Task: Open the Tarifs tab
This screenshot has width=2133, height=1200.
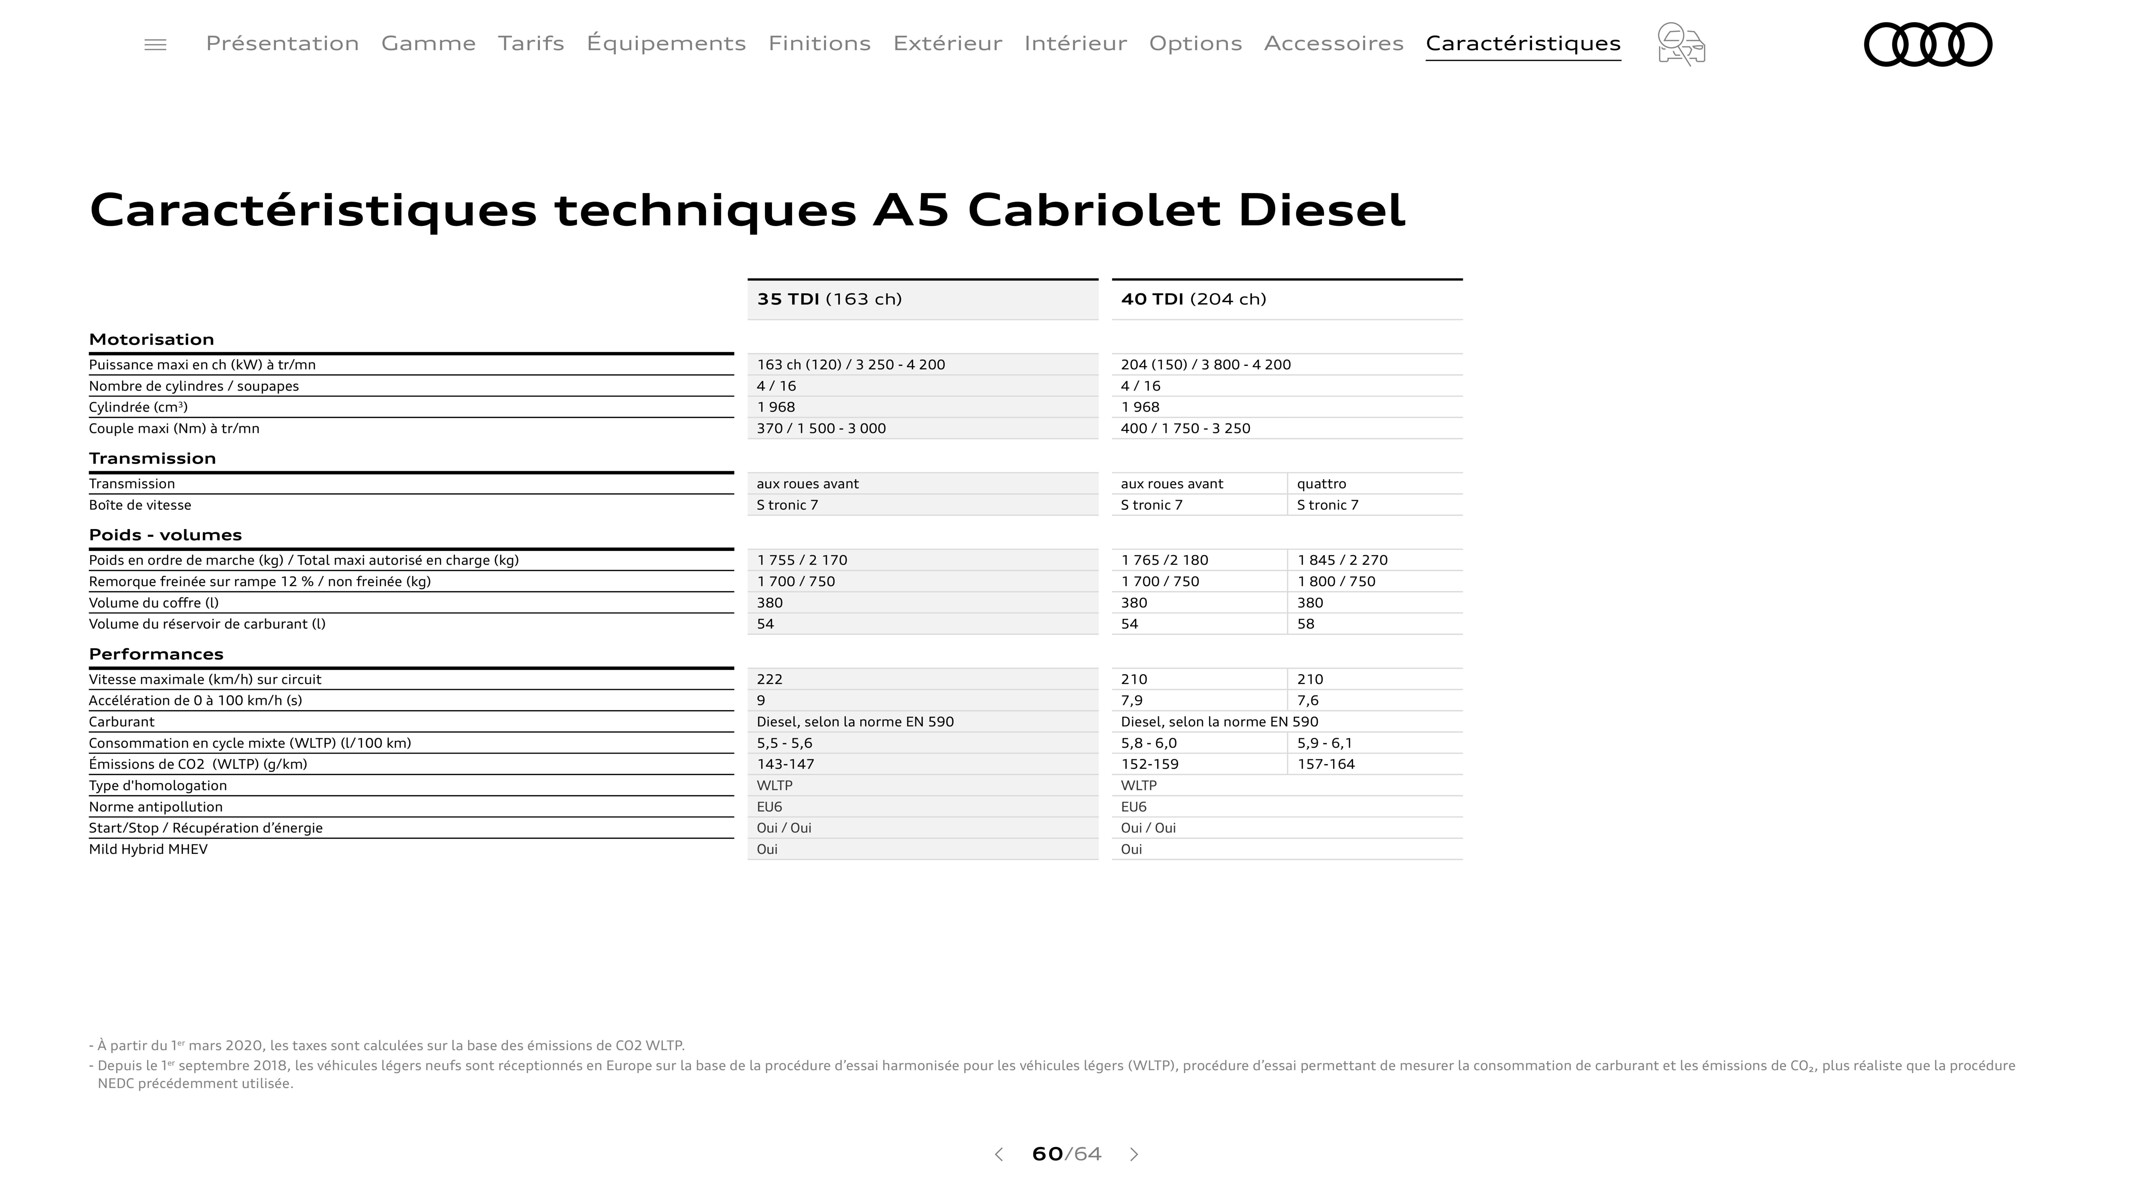Action: click(531, 43)
